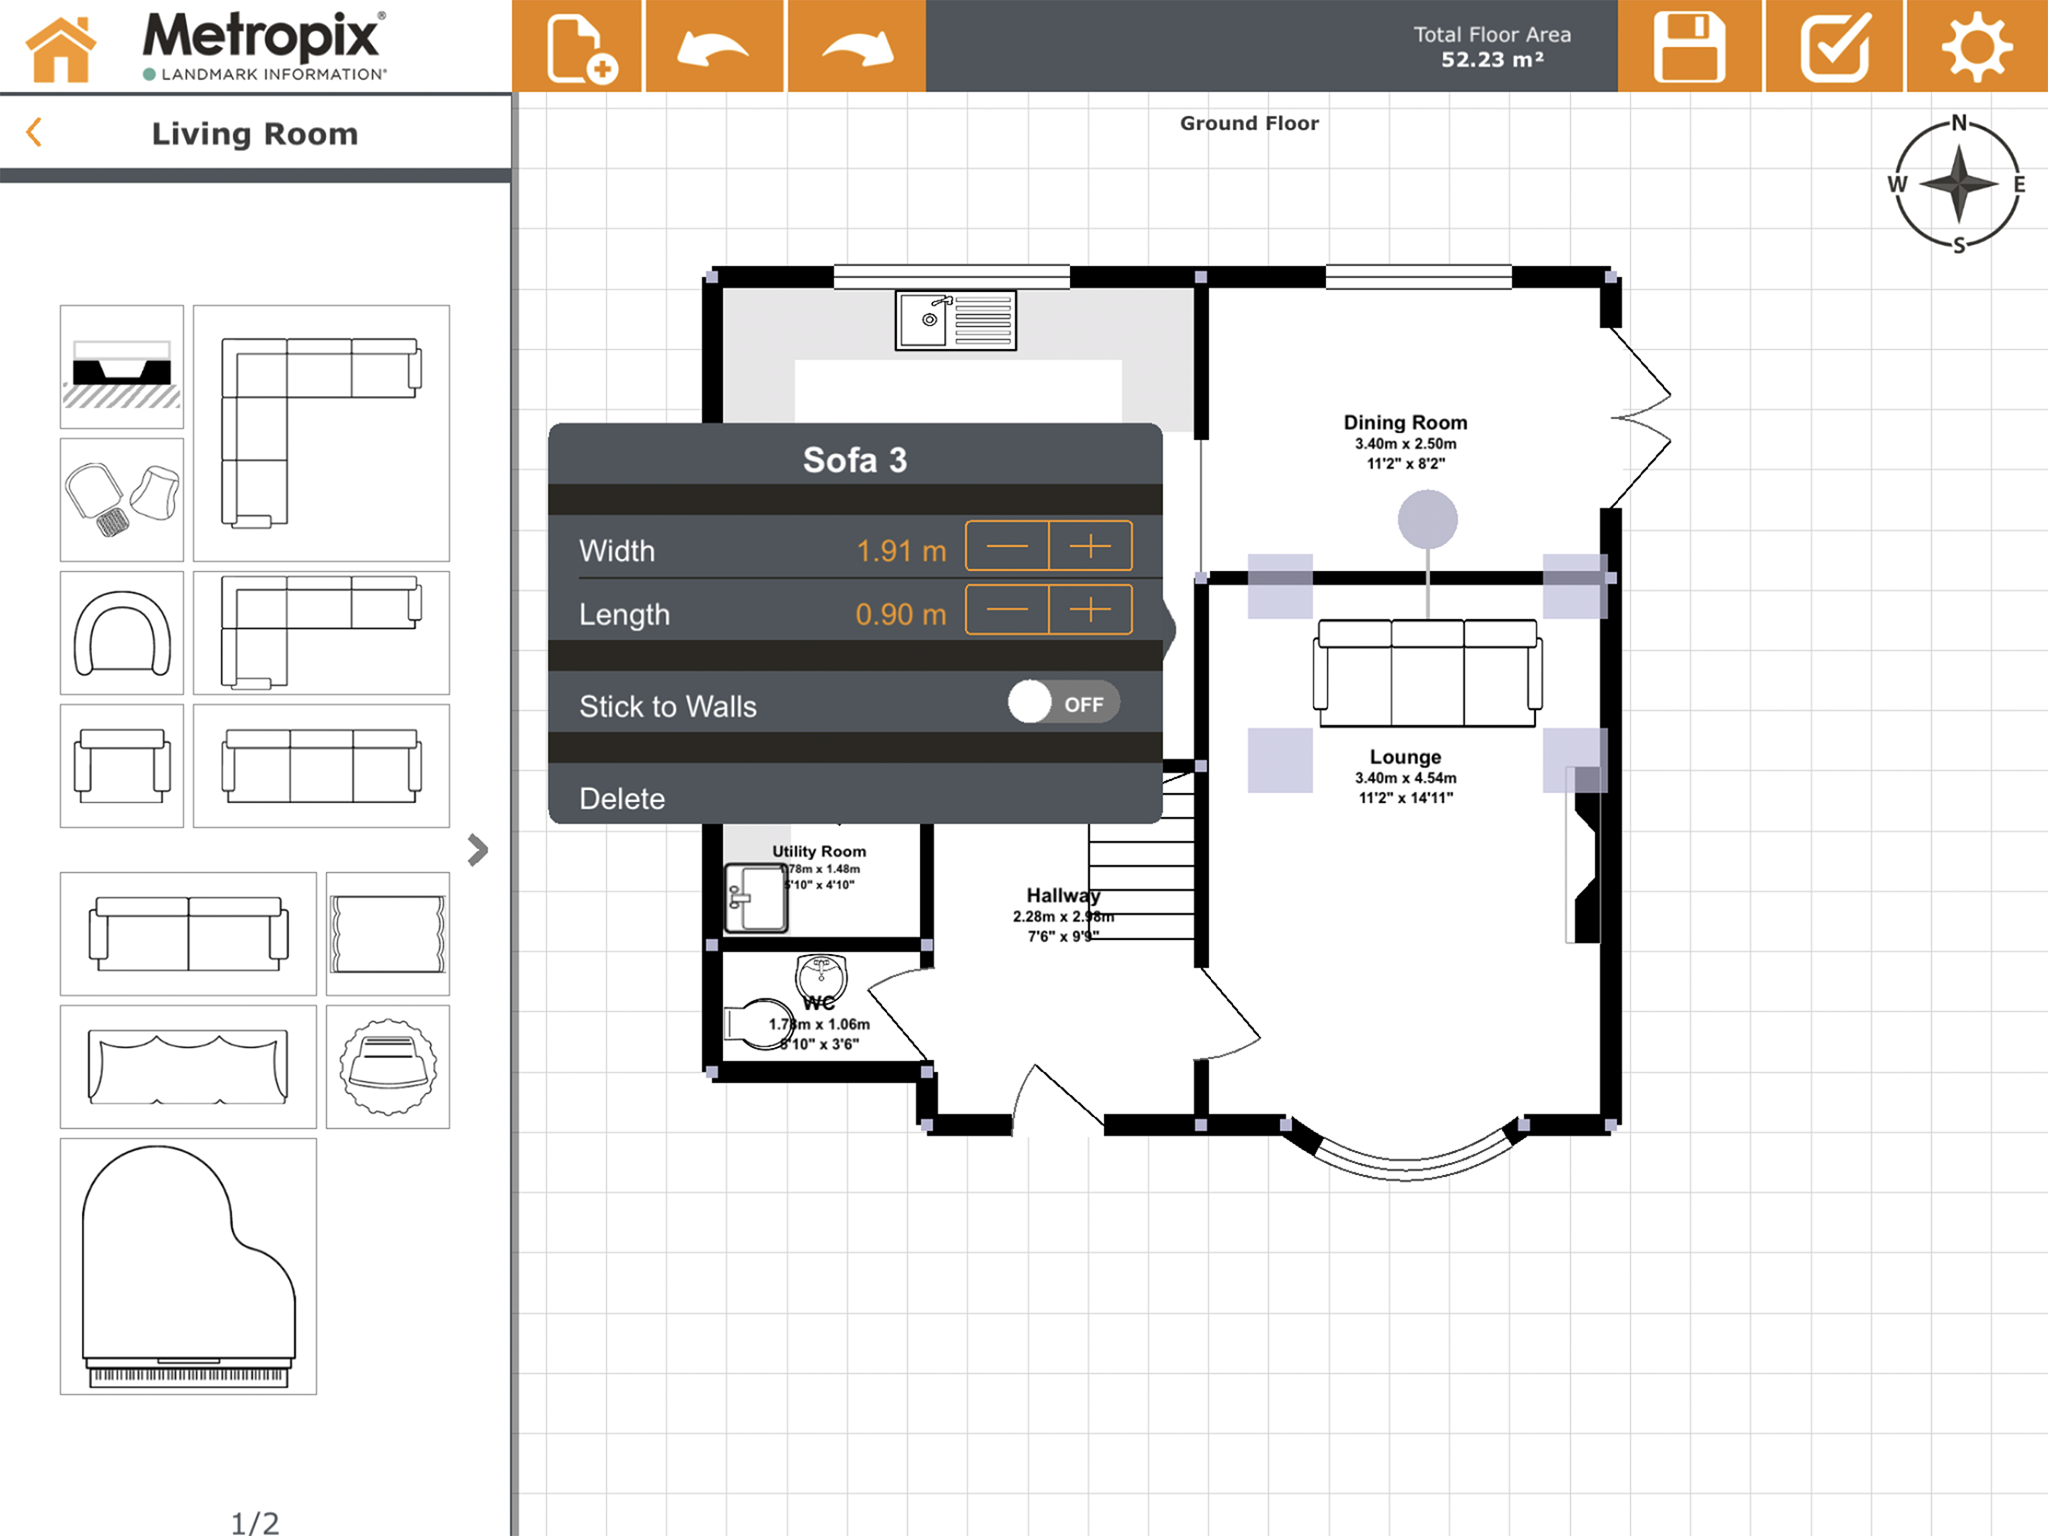Select the utility room sink fixture
The height and width of the screenshot is (1536, 2048).
pyautogui.click(x=755, y=897)
